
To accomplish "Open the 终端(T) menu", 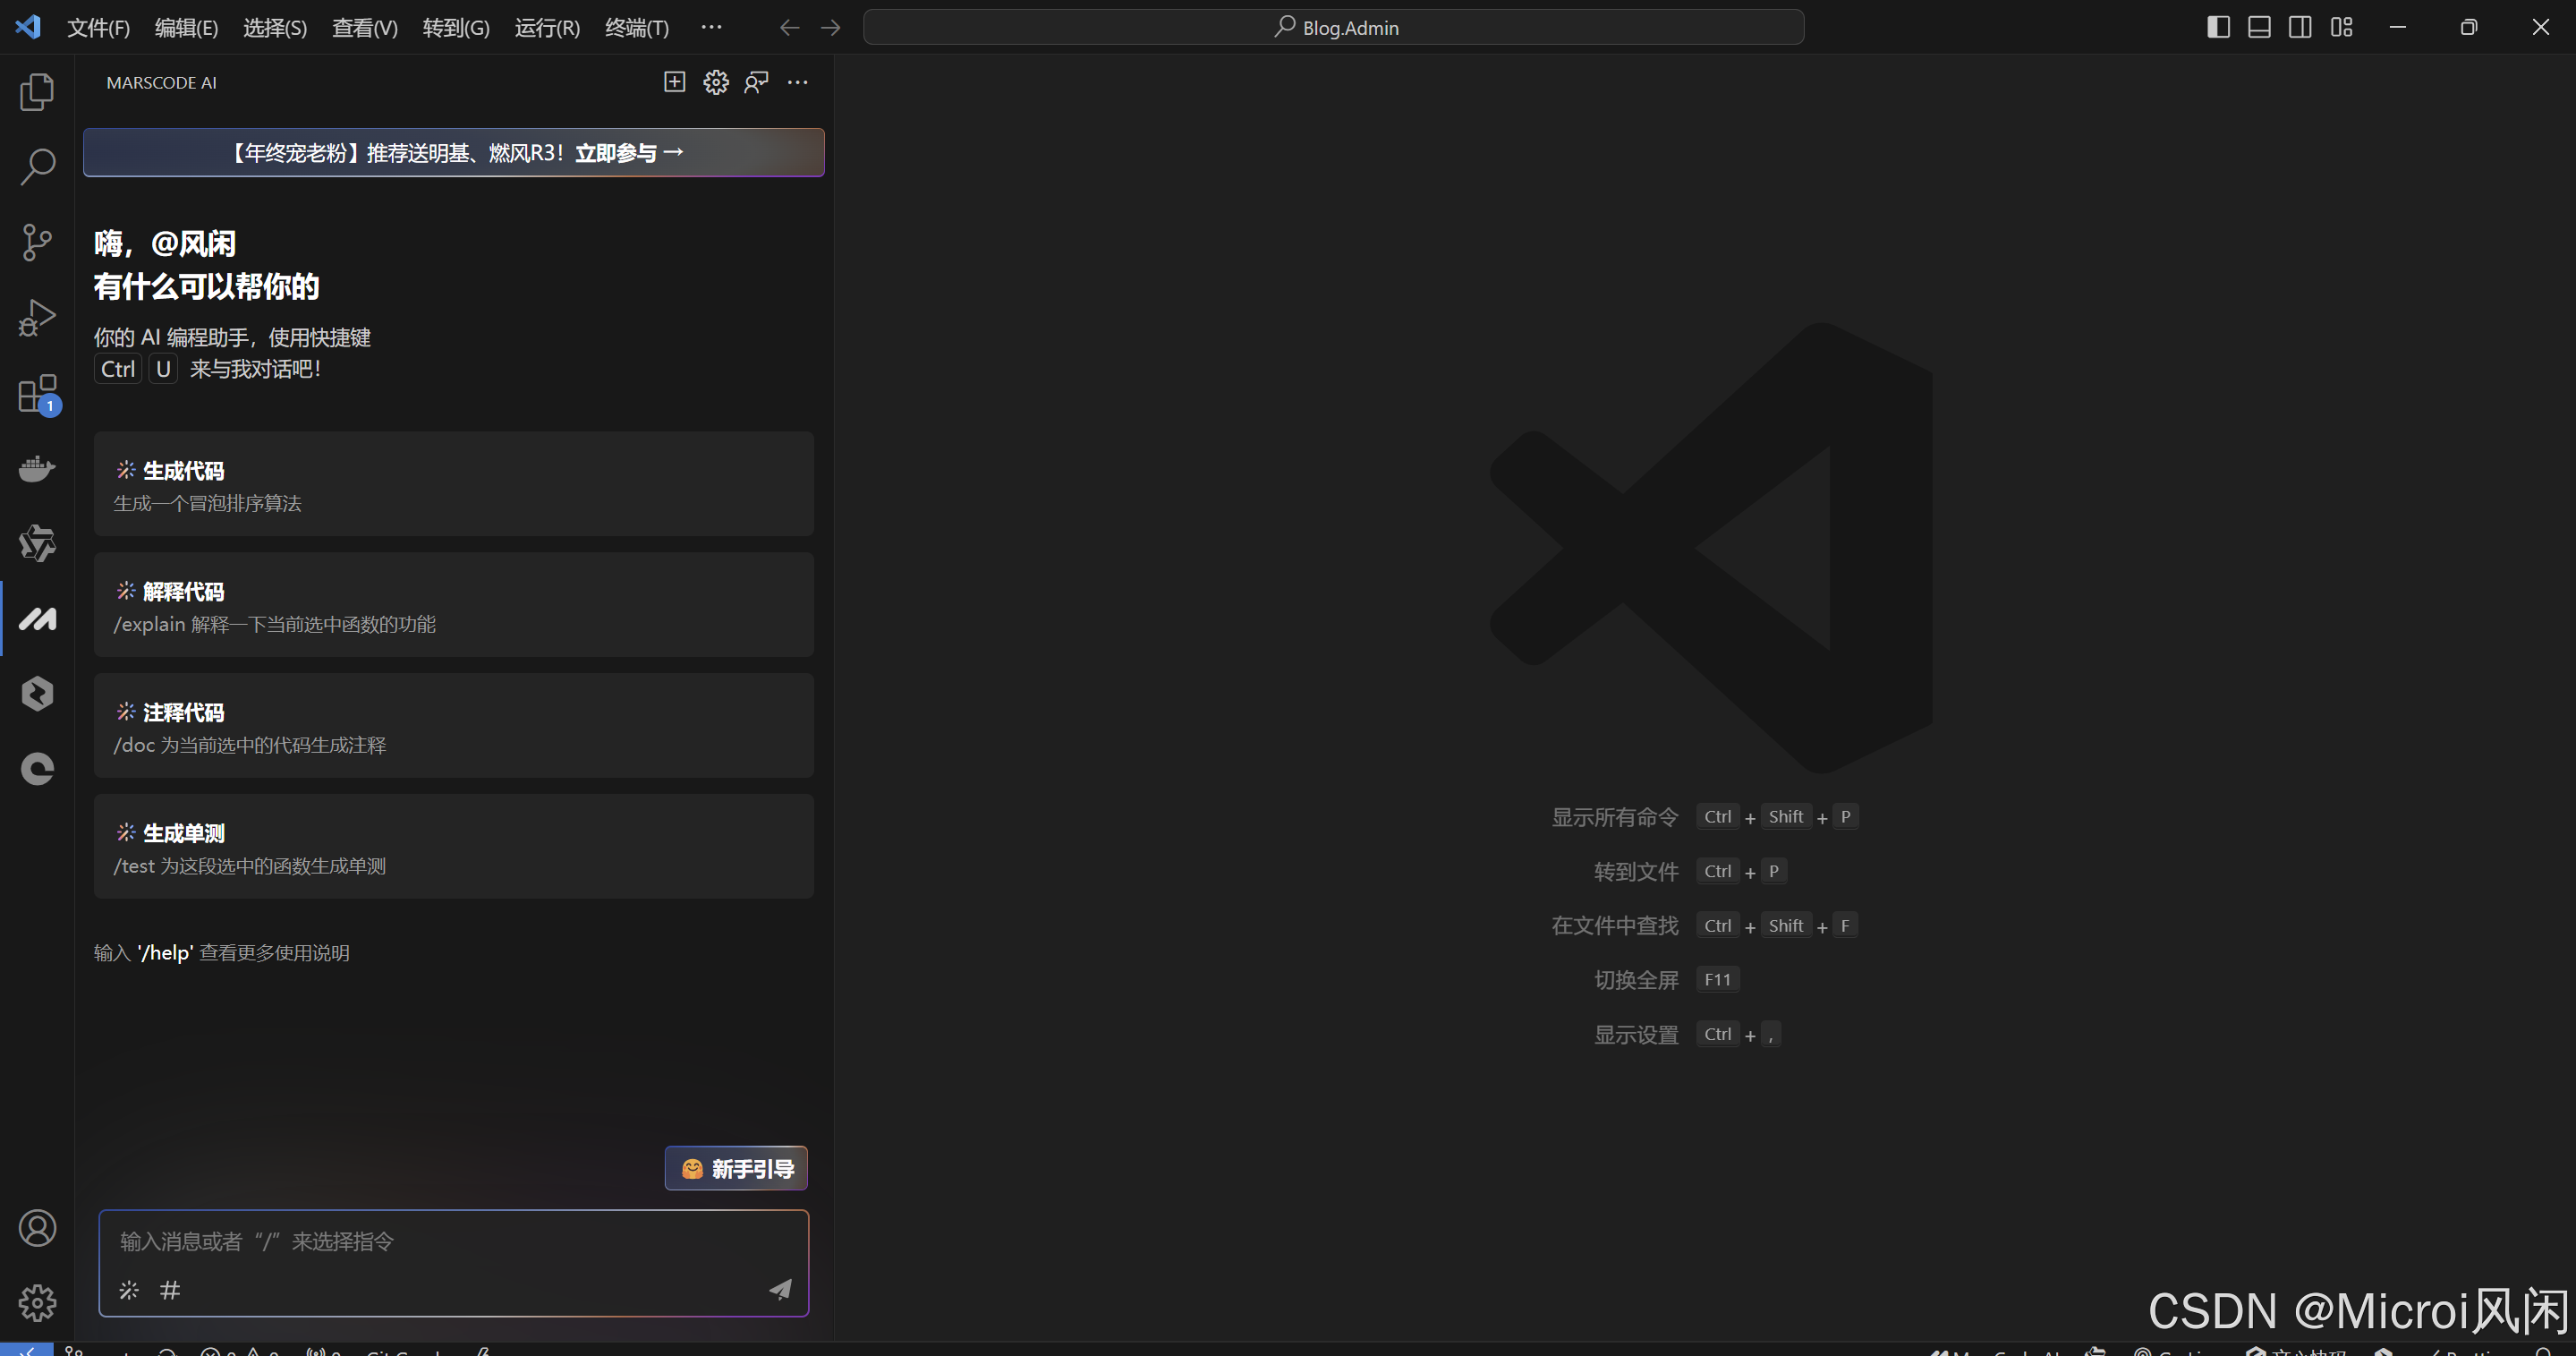I will (x=636, y=28).
